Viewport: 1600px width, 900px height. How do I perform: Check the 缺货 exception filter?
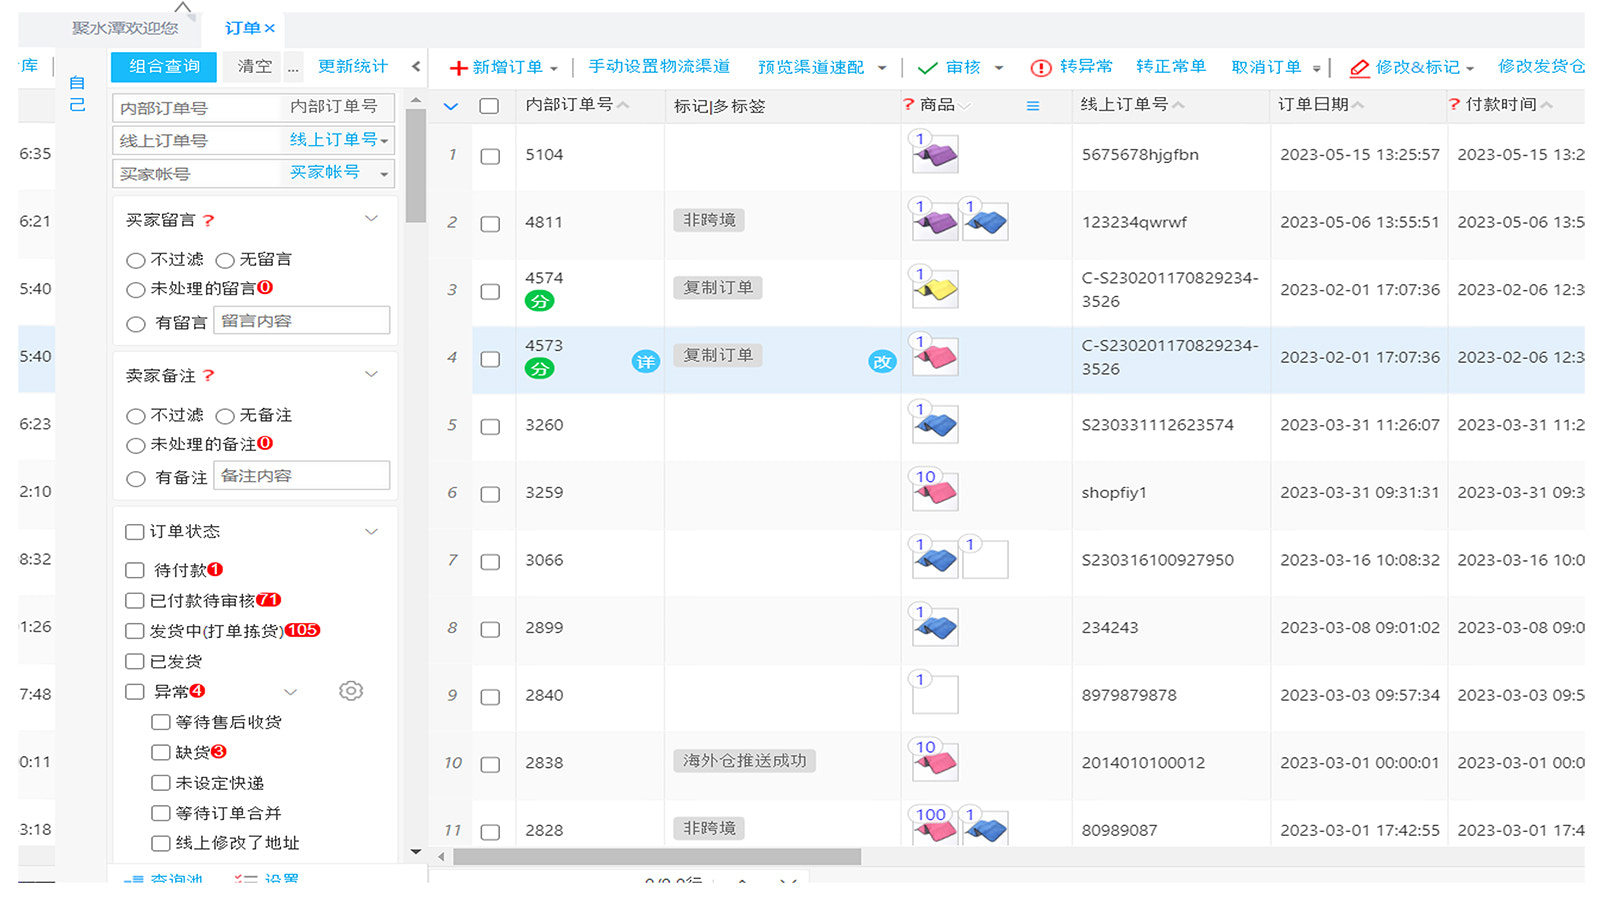tap(161, 752)
